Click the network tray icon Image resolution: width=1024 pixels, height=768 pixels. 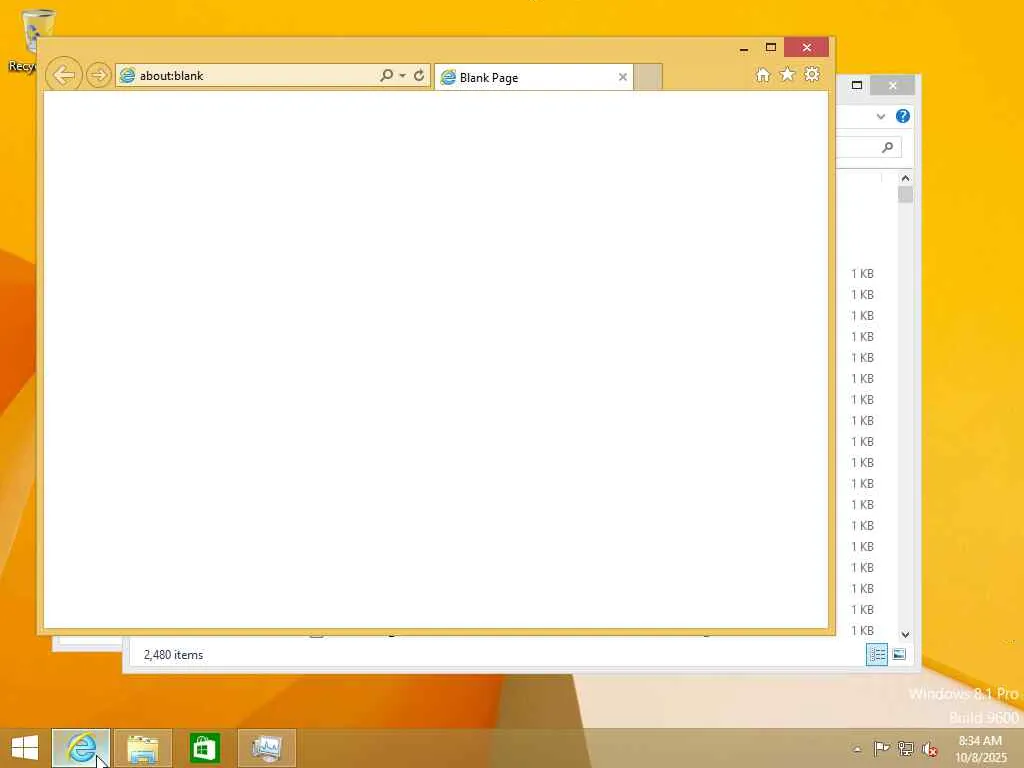tap(906, 748)
